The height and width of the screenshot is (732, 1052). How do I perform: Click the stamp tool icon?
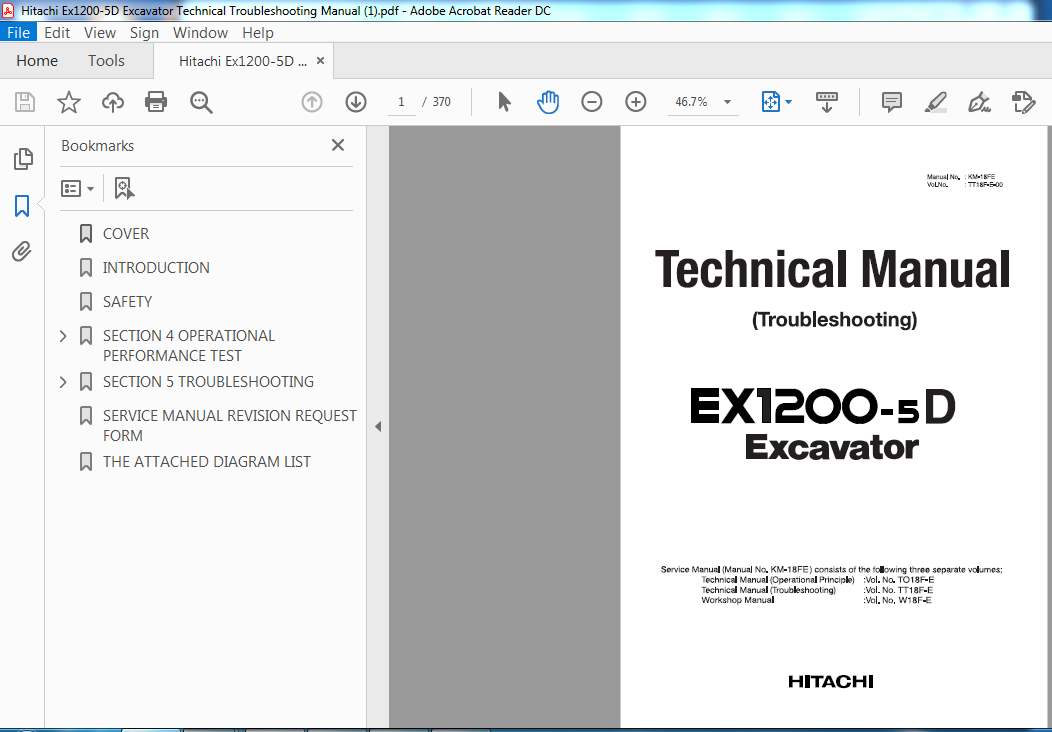[x=1024, y=102]
